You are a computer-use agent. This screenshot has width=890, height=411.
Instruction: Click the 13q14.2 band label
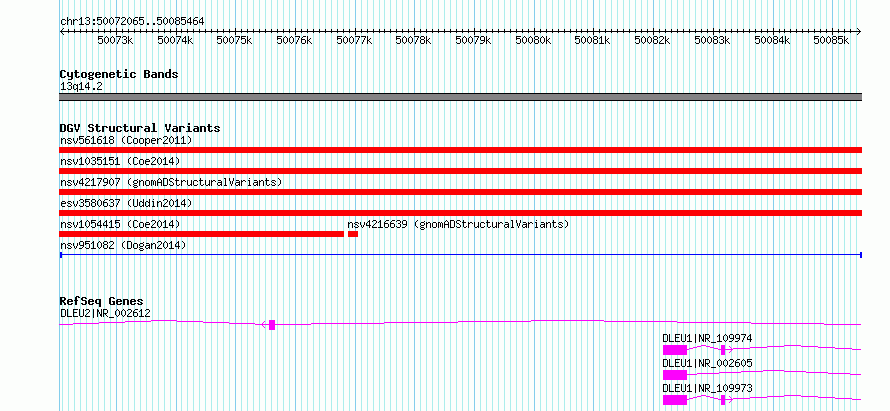(81, 87)
